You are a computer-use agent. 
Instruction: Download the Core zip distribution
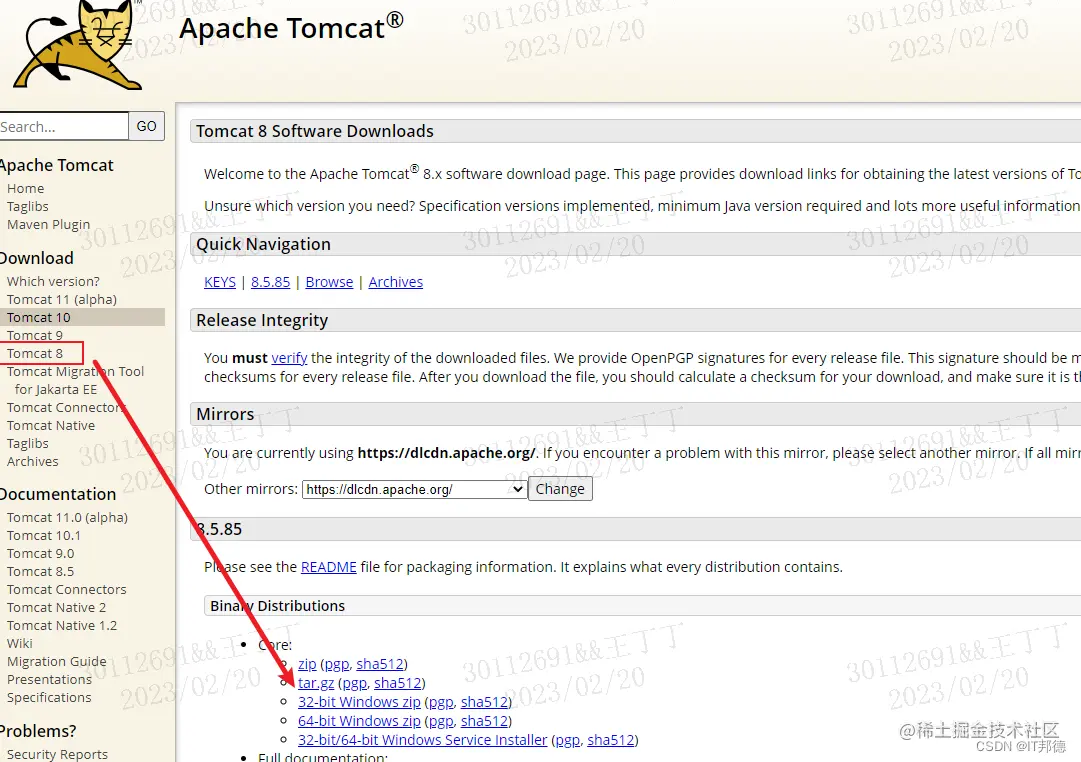tap(307, 664)
